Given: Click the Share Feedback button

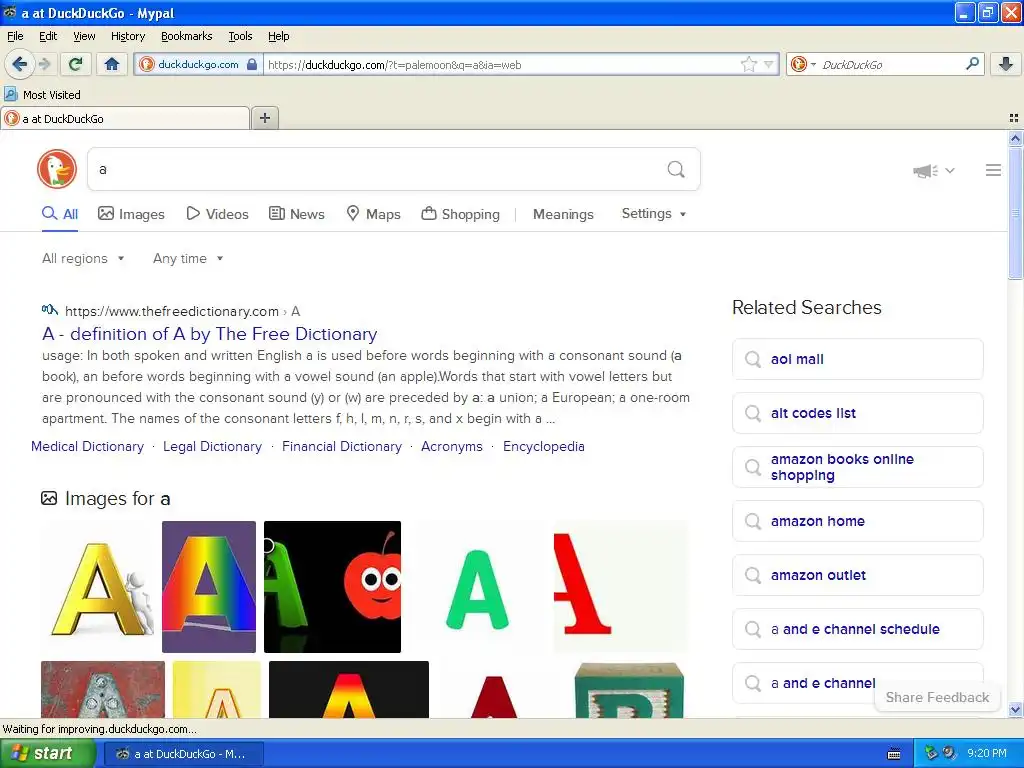Looking at the screenshot, I should [936, 697].
